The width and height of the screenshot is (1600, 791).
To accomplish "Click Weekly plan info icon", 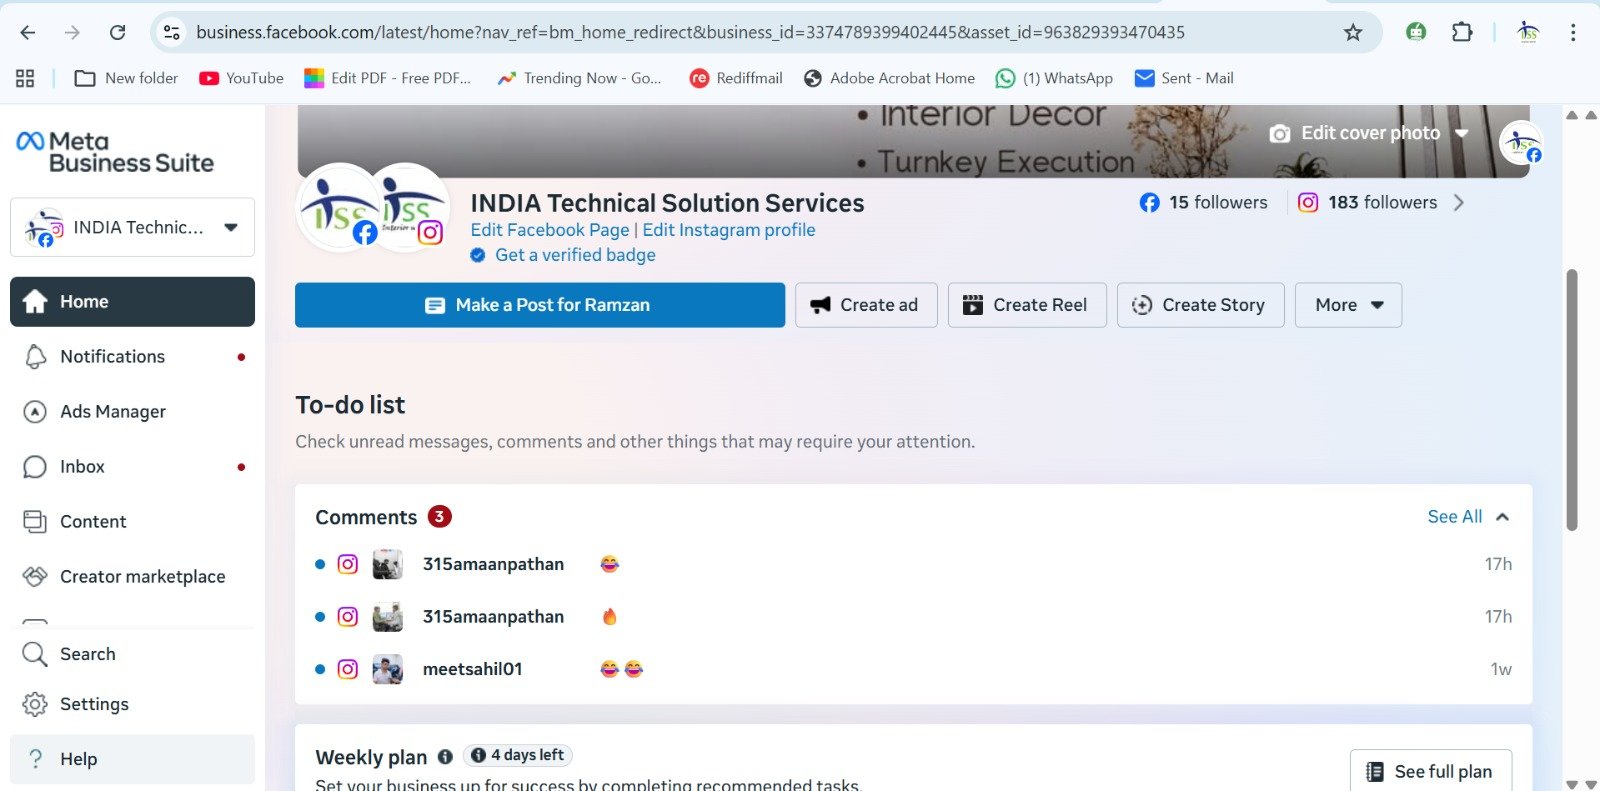I will 445,757.
